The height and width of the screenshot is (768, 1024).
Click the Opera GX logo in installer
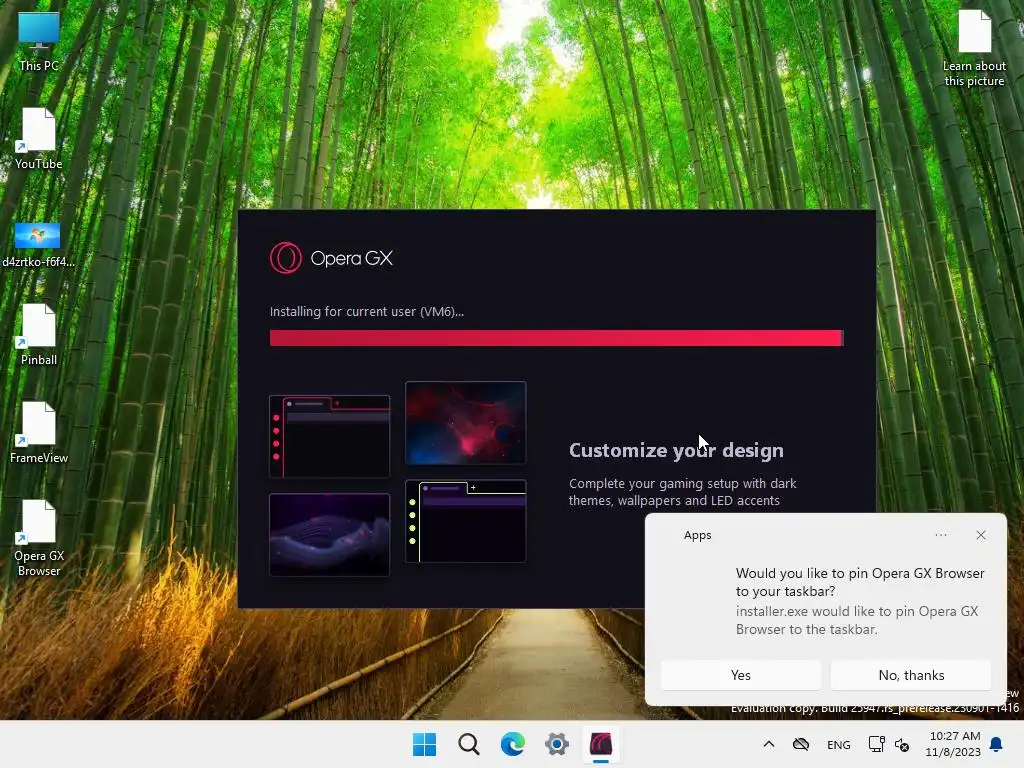[332, 258]
